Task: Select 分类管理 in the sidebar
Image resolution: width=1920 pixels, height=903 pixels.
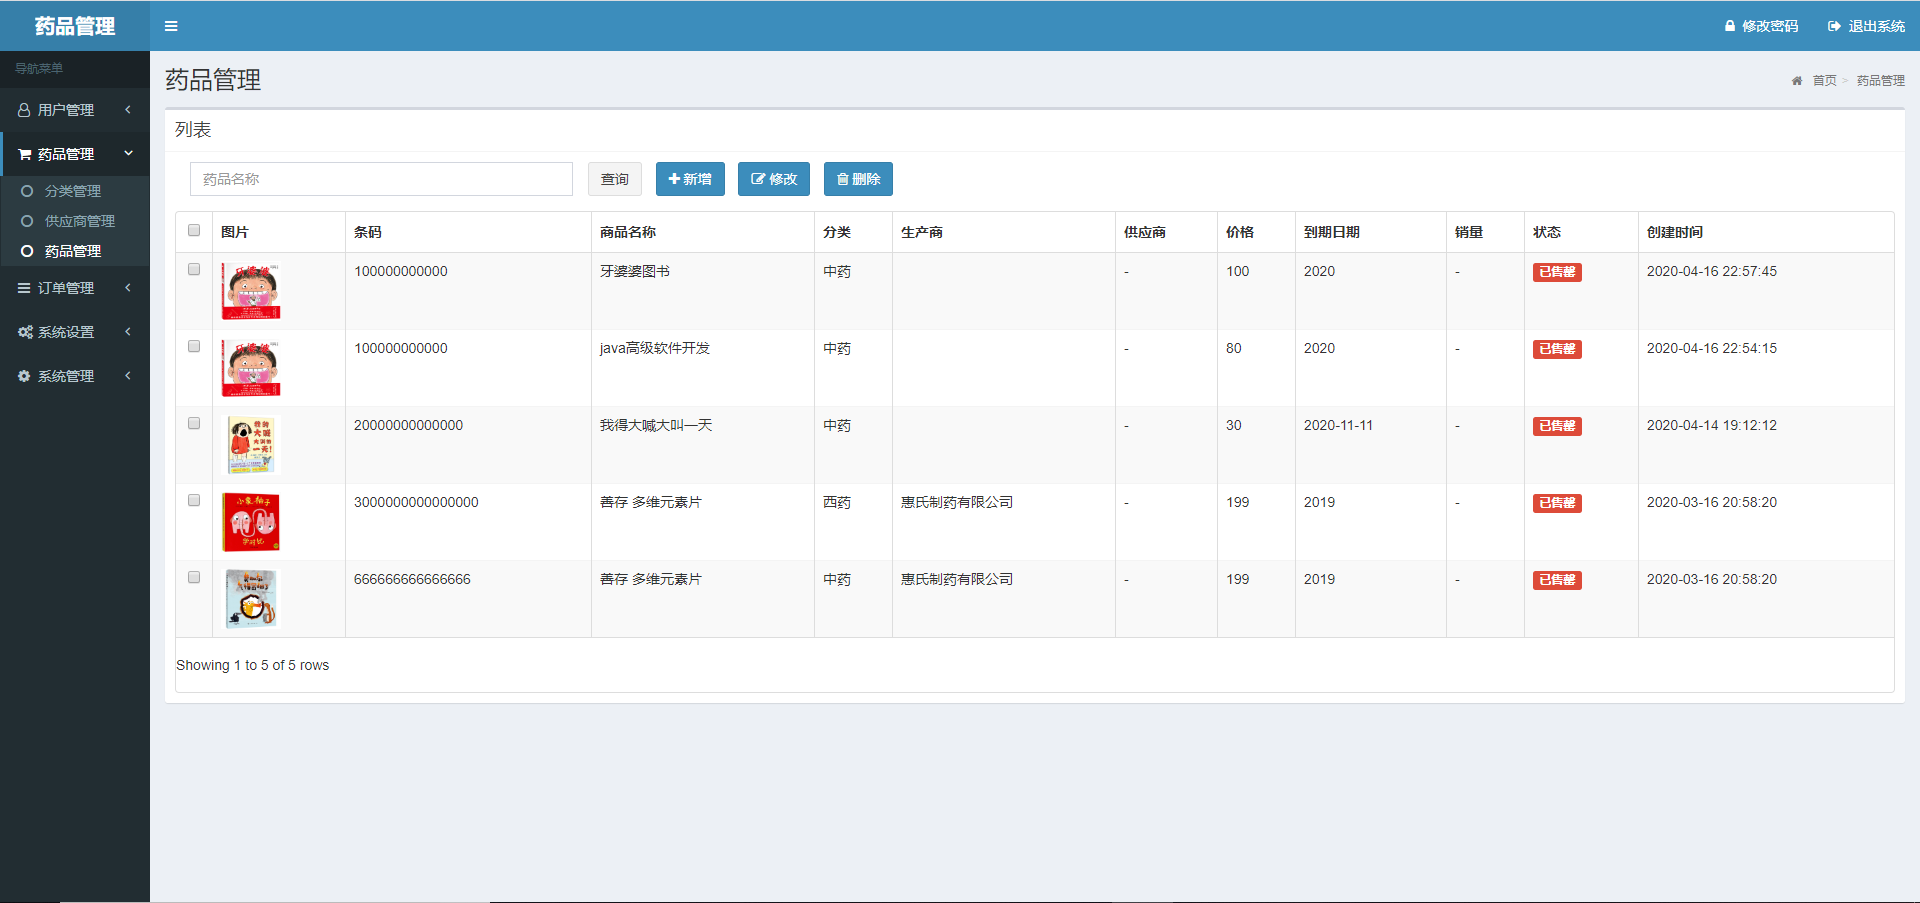Action: [x=75, y=191]
